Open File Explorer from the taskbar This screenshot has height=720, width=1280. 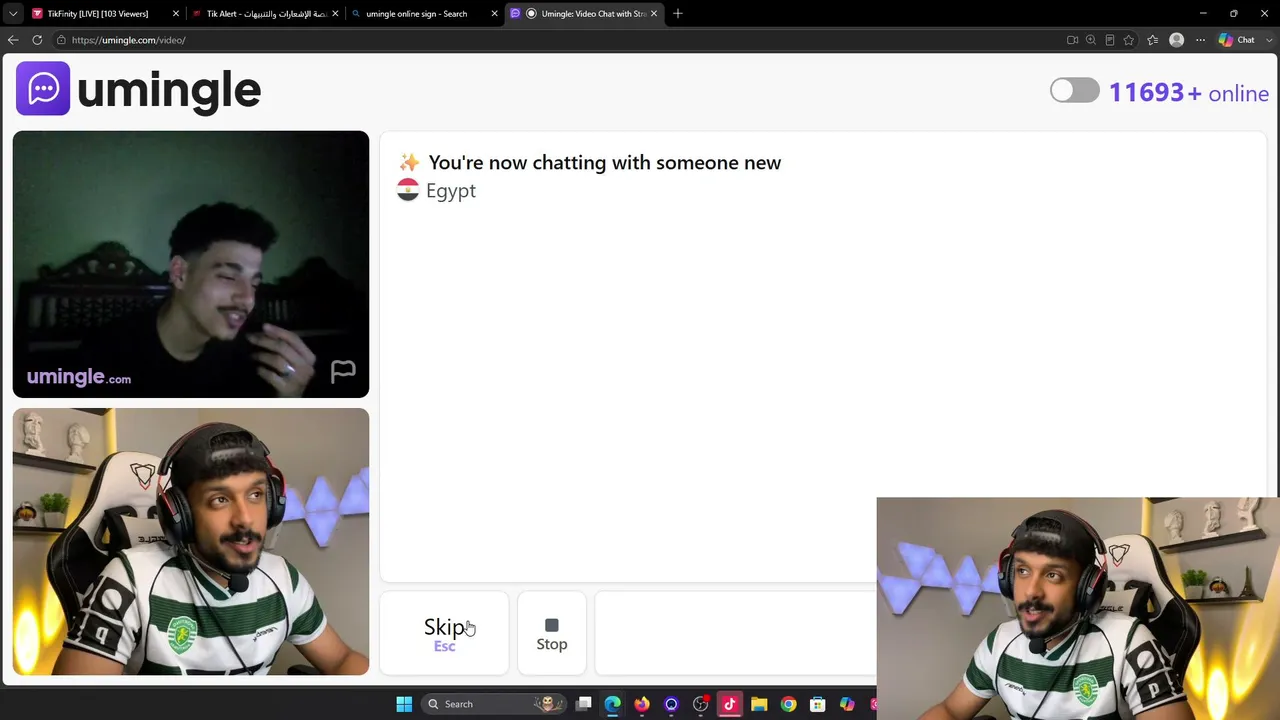pos(759,704)
